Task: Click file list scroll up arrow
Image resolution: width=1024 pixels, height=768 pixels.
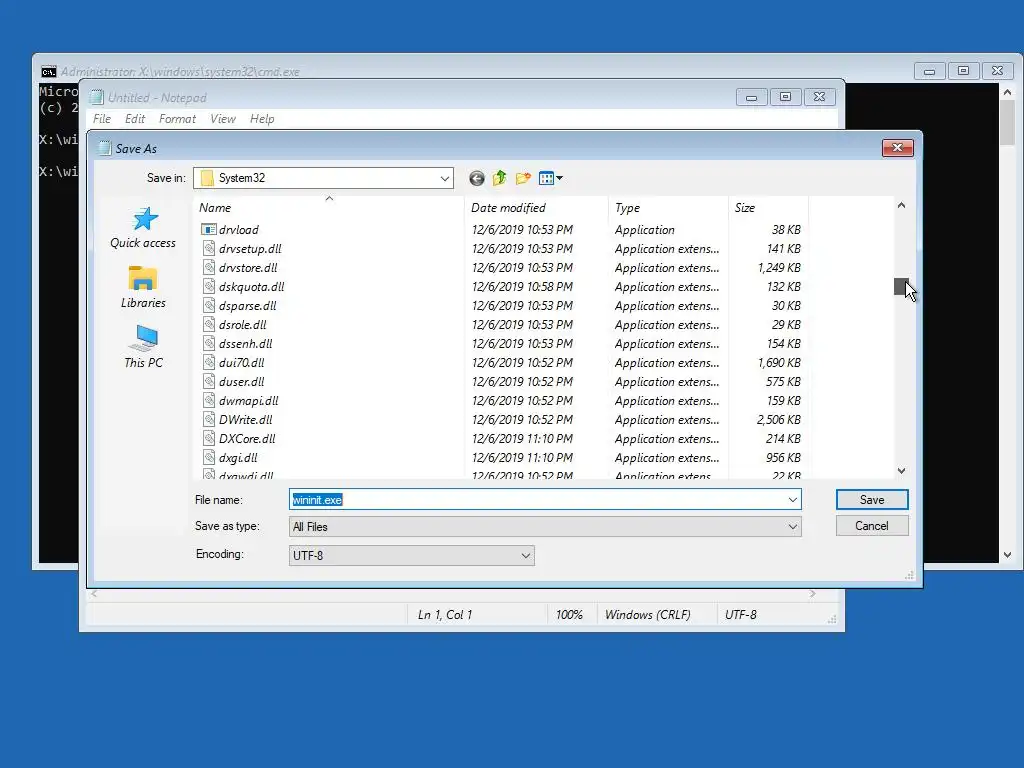Action: (901, 205)
